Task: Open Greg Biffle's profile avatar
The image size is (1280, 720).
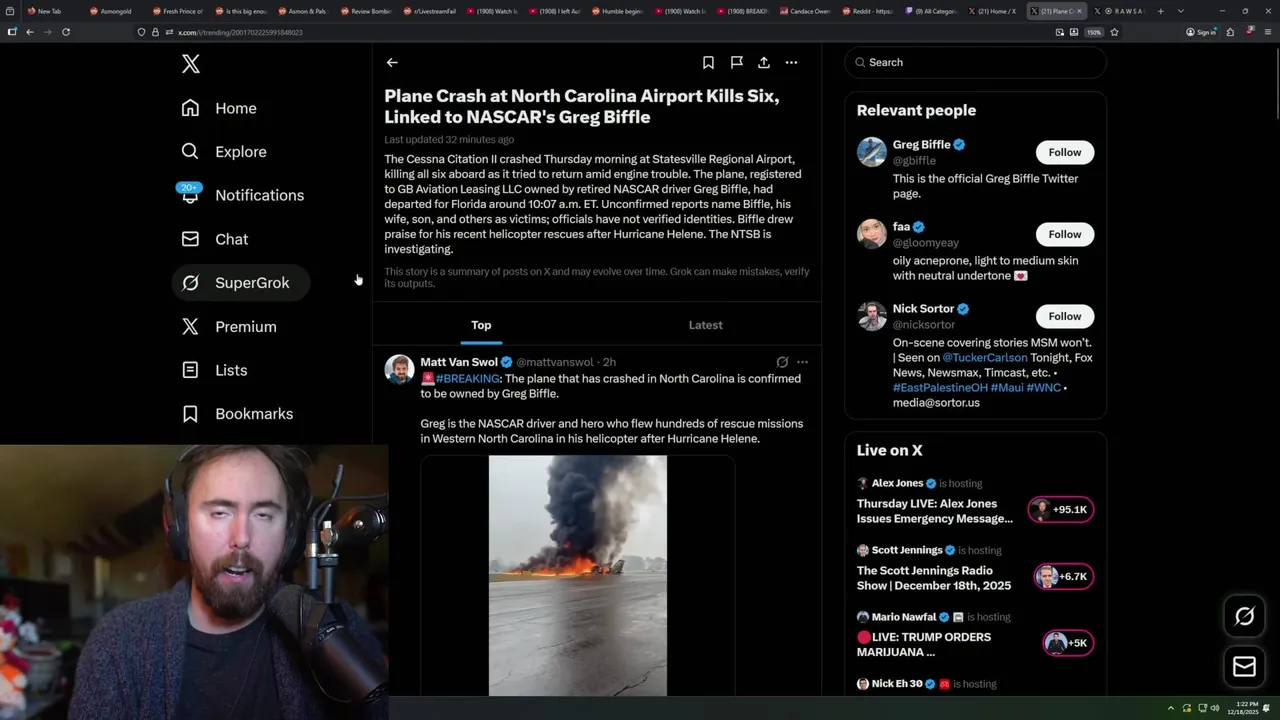Action: 872,152
